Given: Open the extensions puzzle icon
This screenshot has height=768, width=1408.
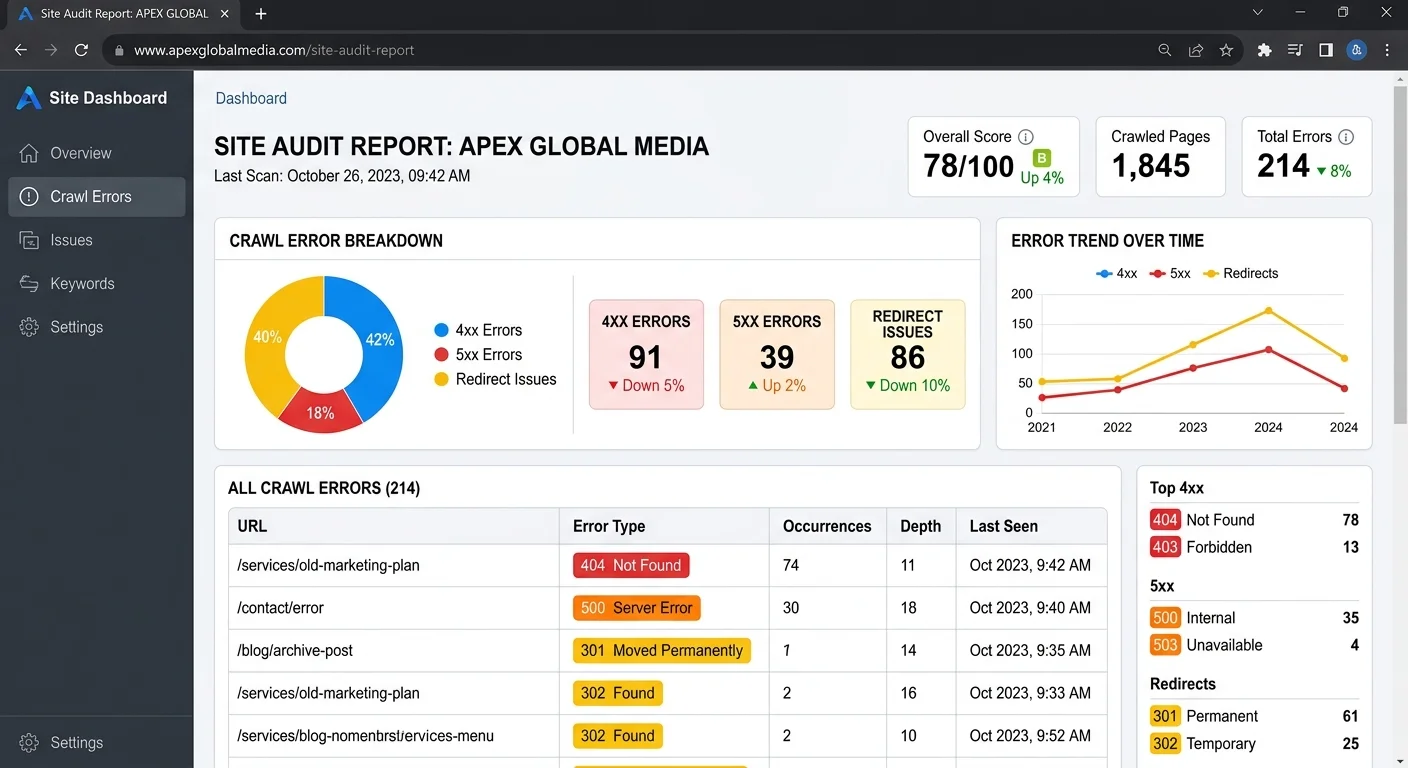Looking at the screenshot, I should 1265,50.
